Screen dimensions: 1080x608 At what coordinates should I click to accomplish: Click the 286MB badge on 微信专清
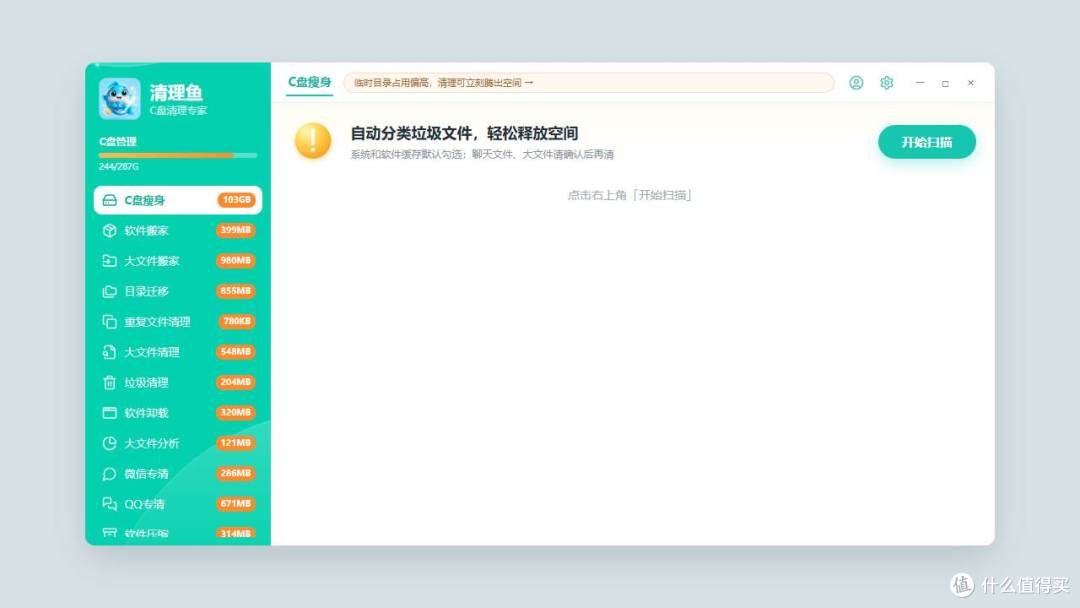236,473
